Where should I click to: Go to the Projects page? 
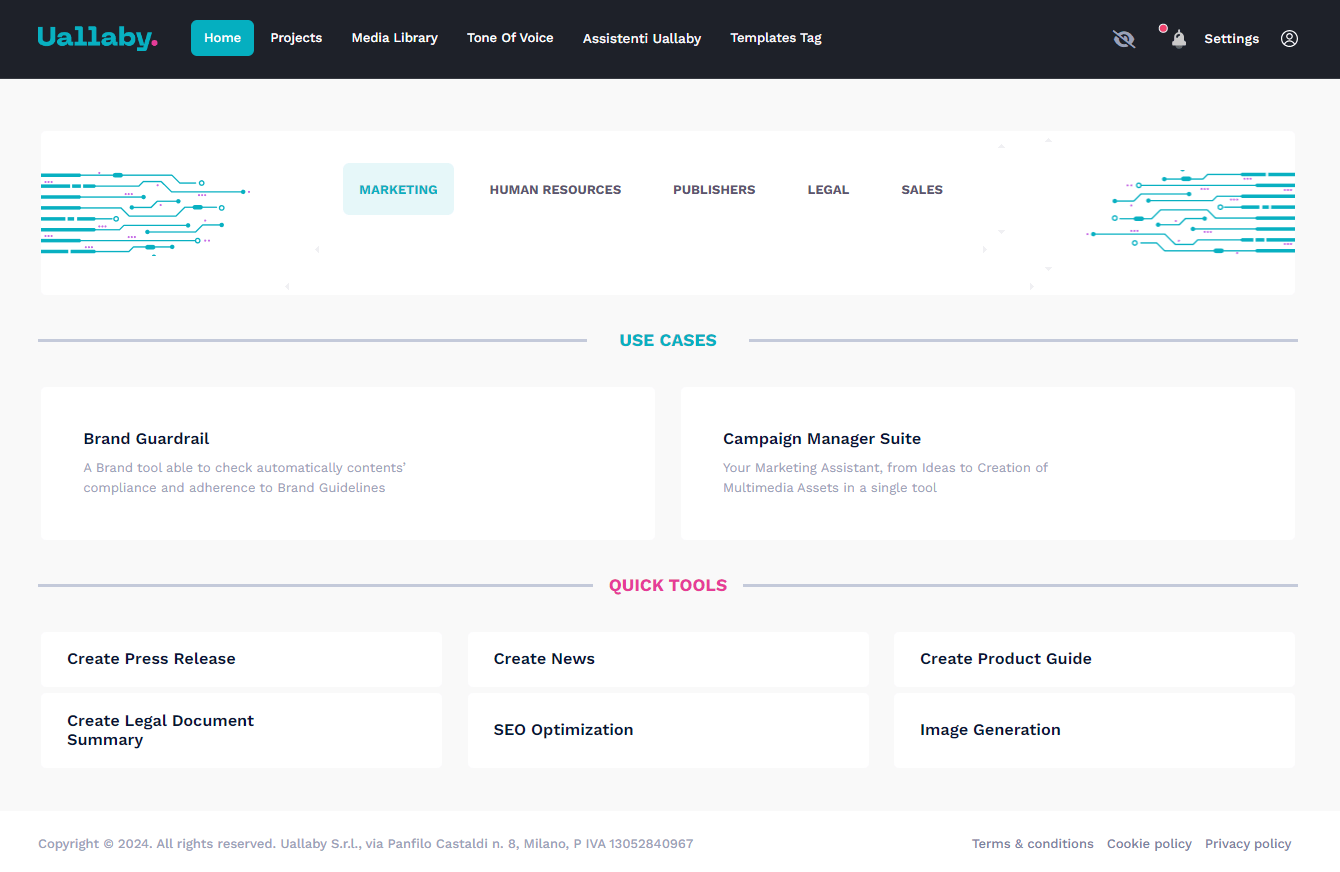[296, 38]
